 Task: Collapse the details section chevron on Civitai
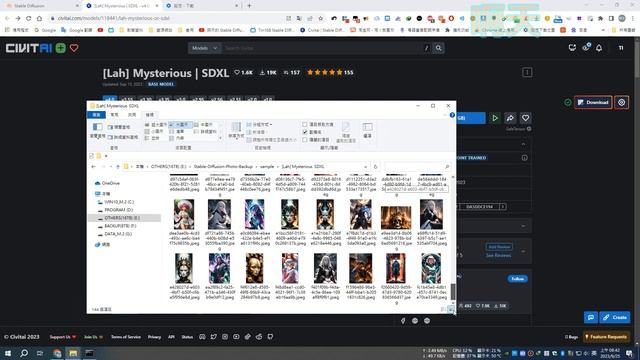(x=523, y=144)
